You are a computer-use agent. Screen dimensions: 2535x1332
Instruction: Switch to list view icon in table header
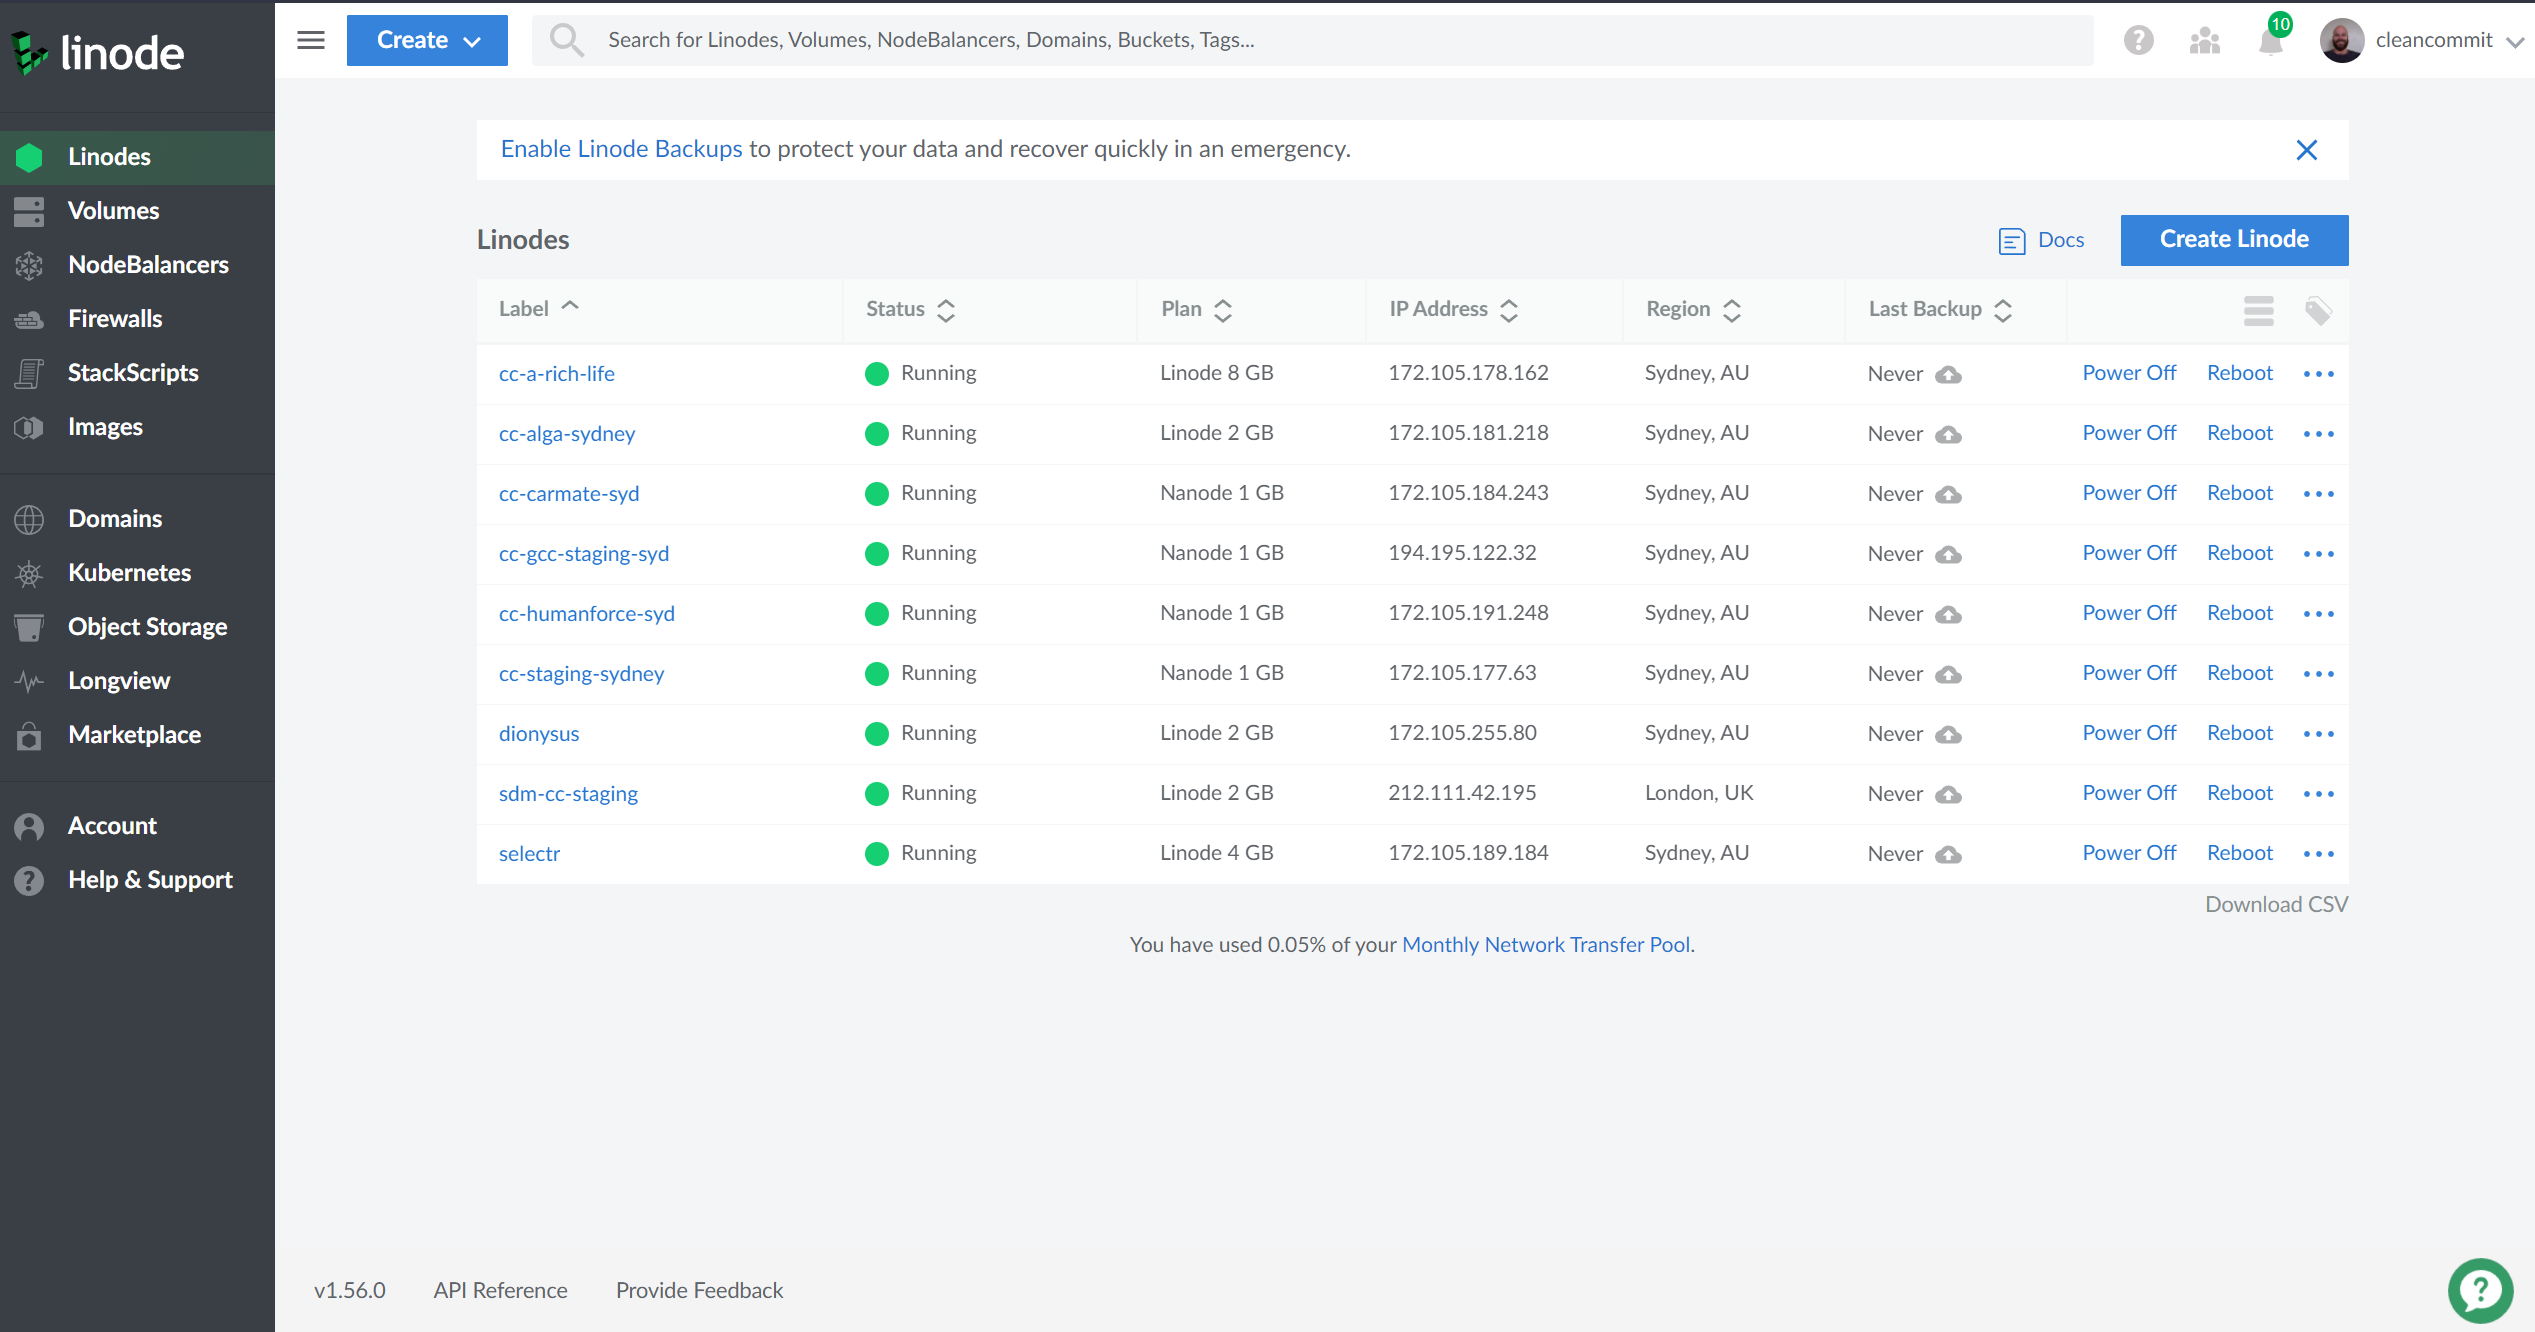pos(2258,311)
